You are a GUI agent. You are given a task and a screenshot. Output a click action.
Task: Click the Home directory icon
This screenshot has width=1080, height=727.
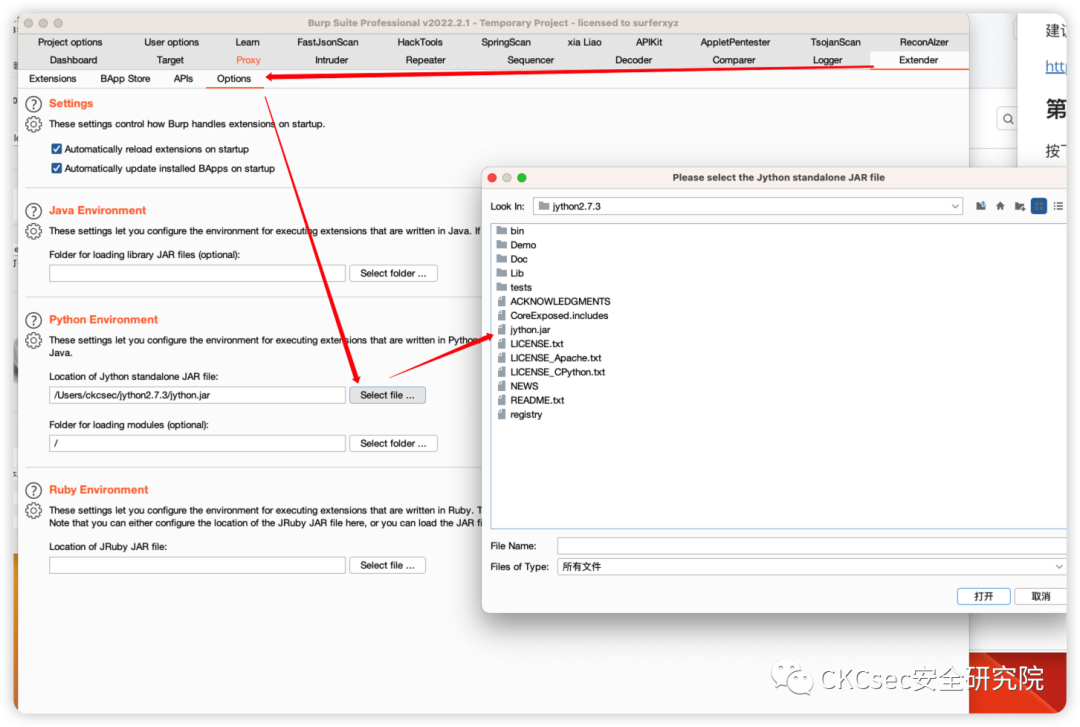tap(1000, 206)
